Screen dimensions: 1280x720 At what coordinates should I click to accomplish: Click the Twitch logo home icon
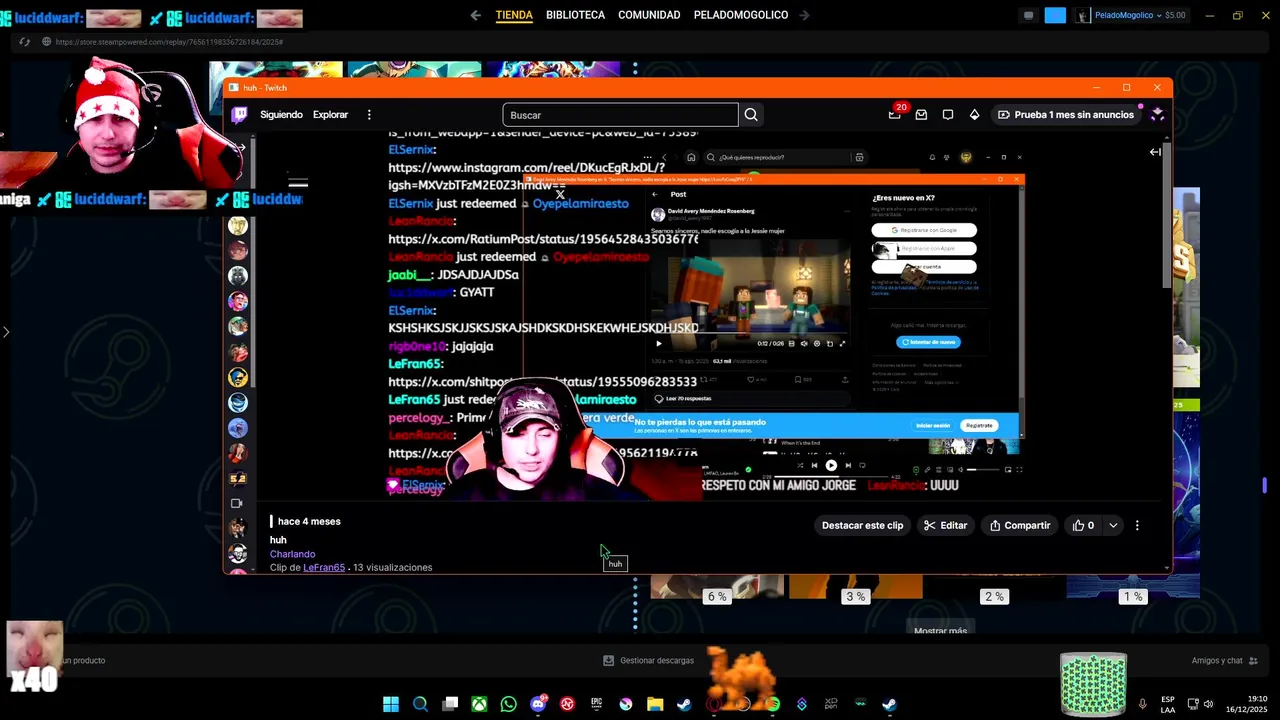[240, 115]
